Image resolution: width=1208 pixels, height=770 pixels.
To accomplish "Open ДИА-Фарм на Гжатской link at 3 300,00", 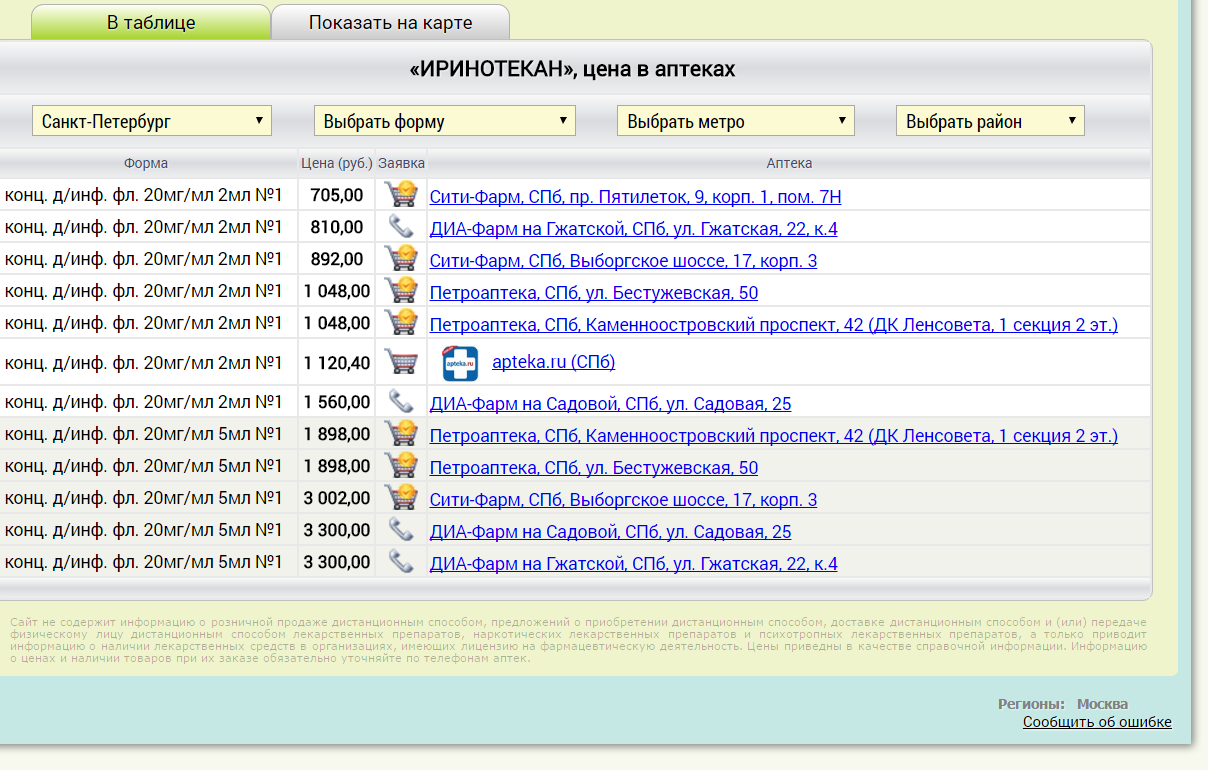I will 634,564.
